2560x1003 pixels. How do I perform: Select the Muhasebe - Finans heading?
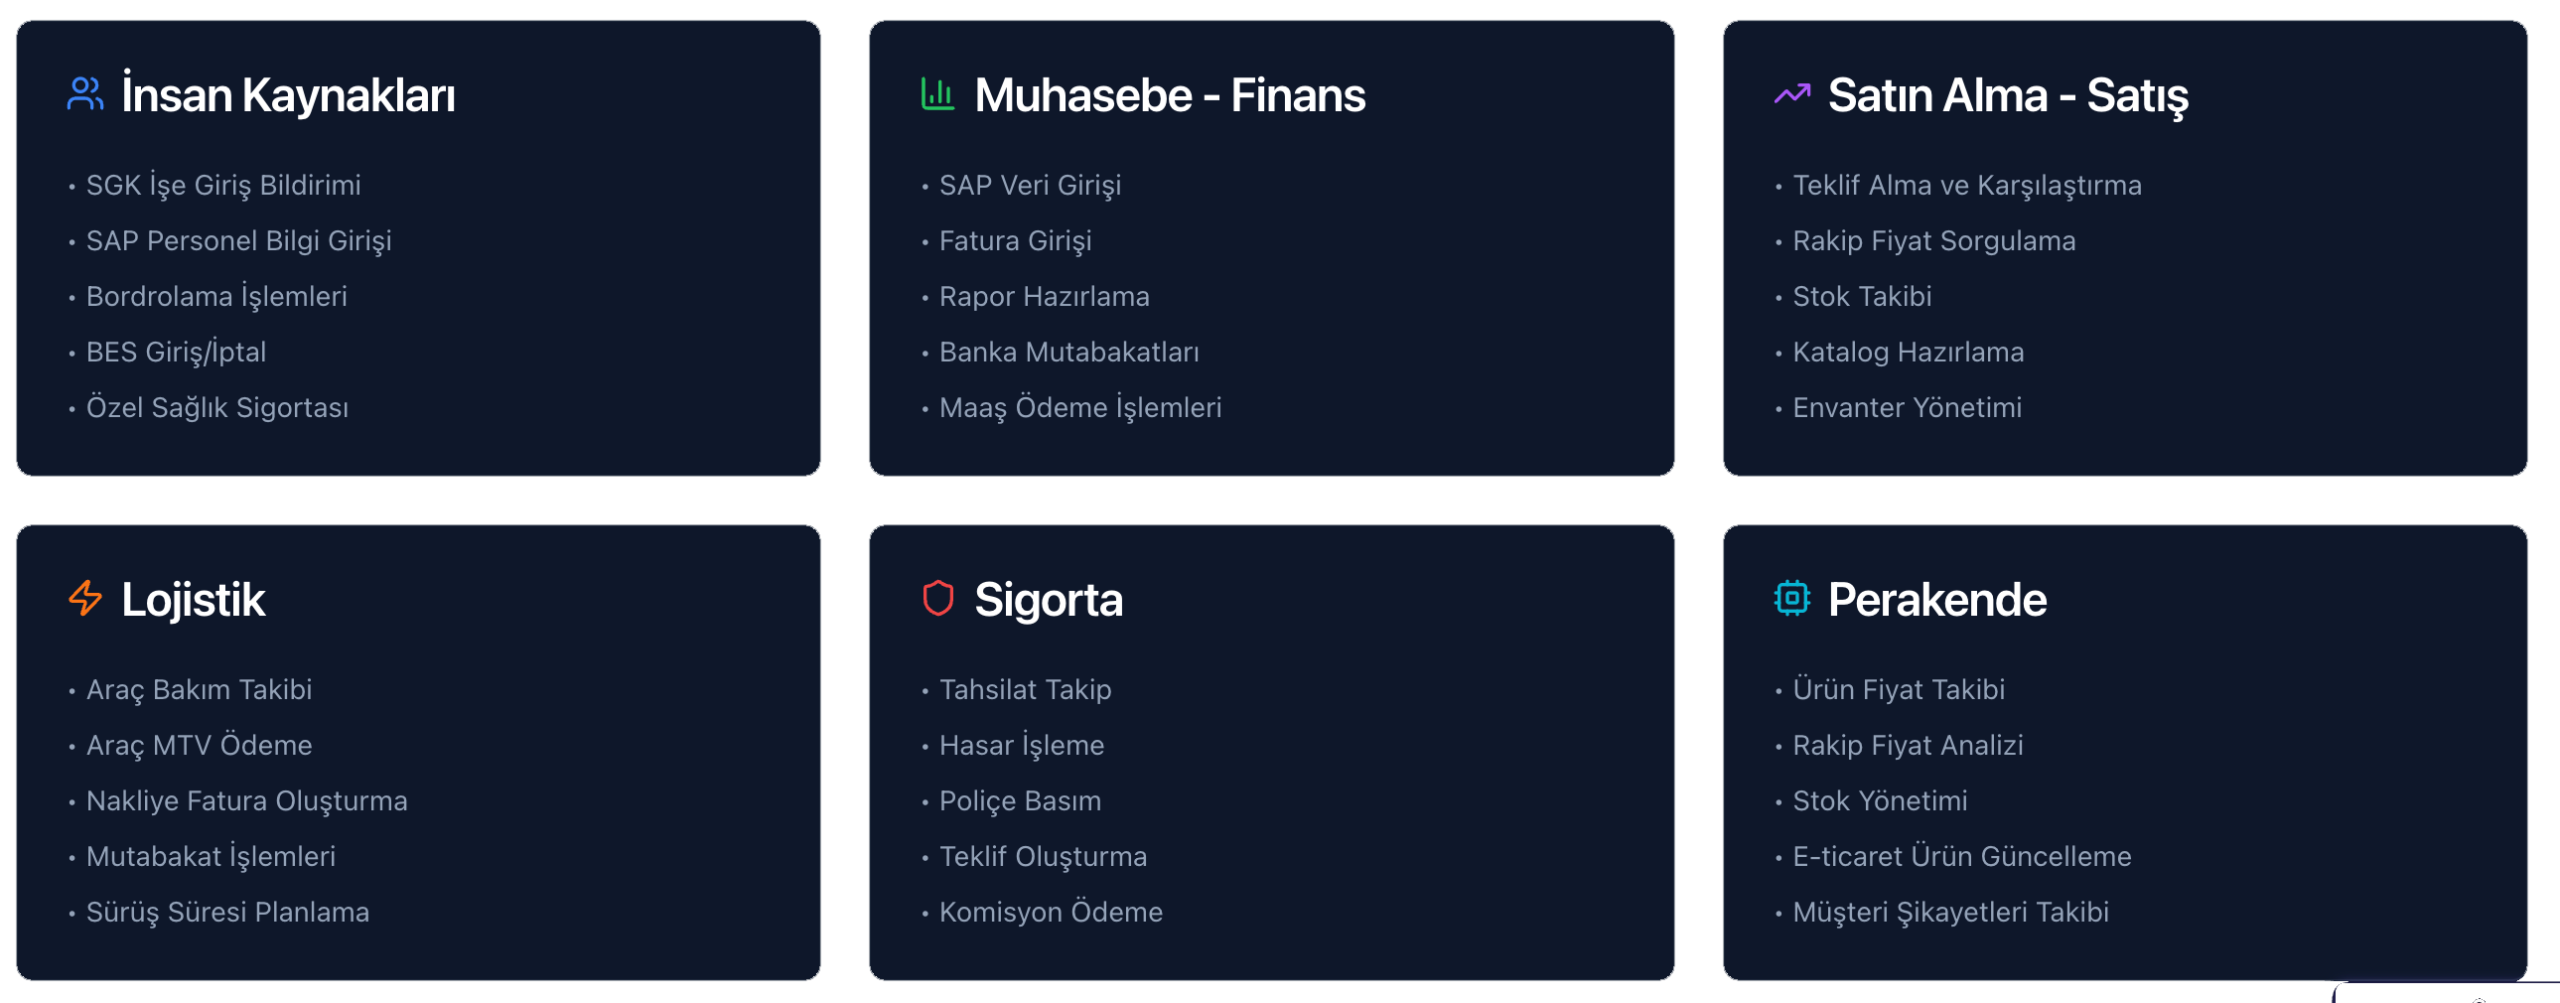(x=1169, y=96)
